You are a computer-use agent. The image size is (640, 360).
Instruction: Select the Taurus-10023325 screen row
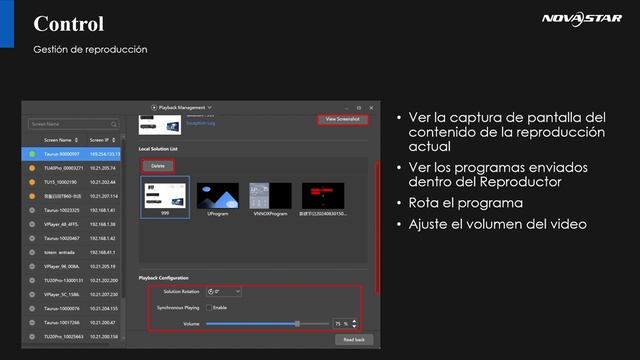[x=71, y=210]
